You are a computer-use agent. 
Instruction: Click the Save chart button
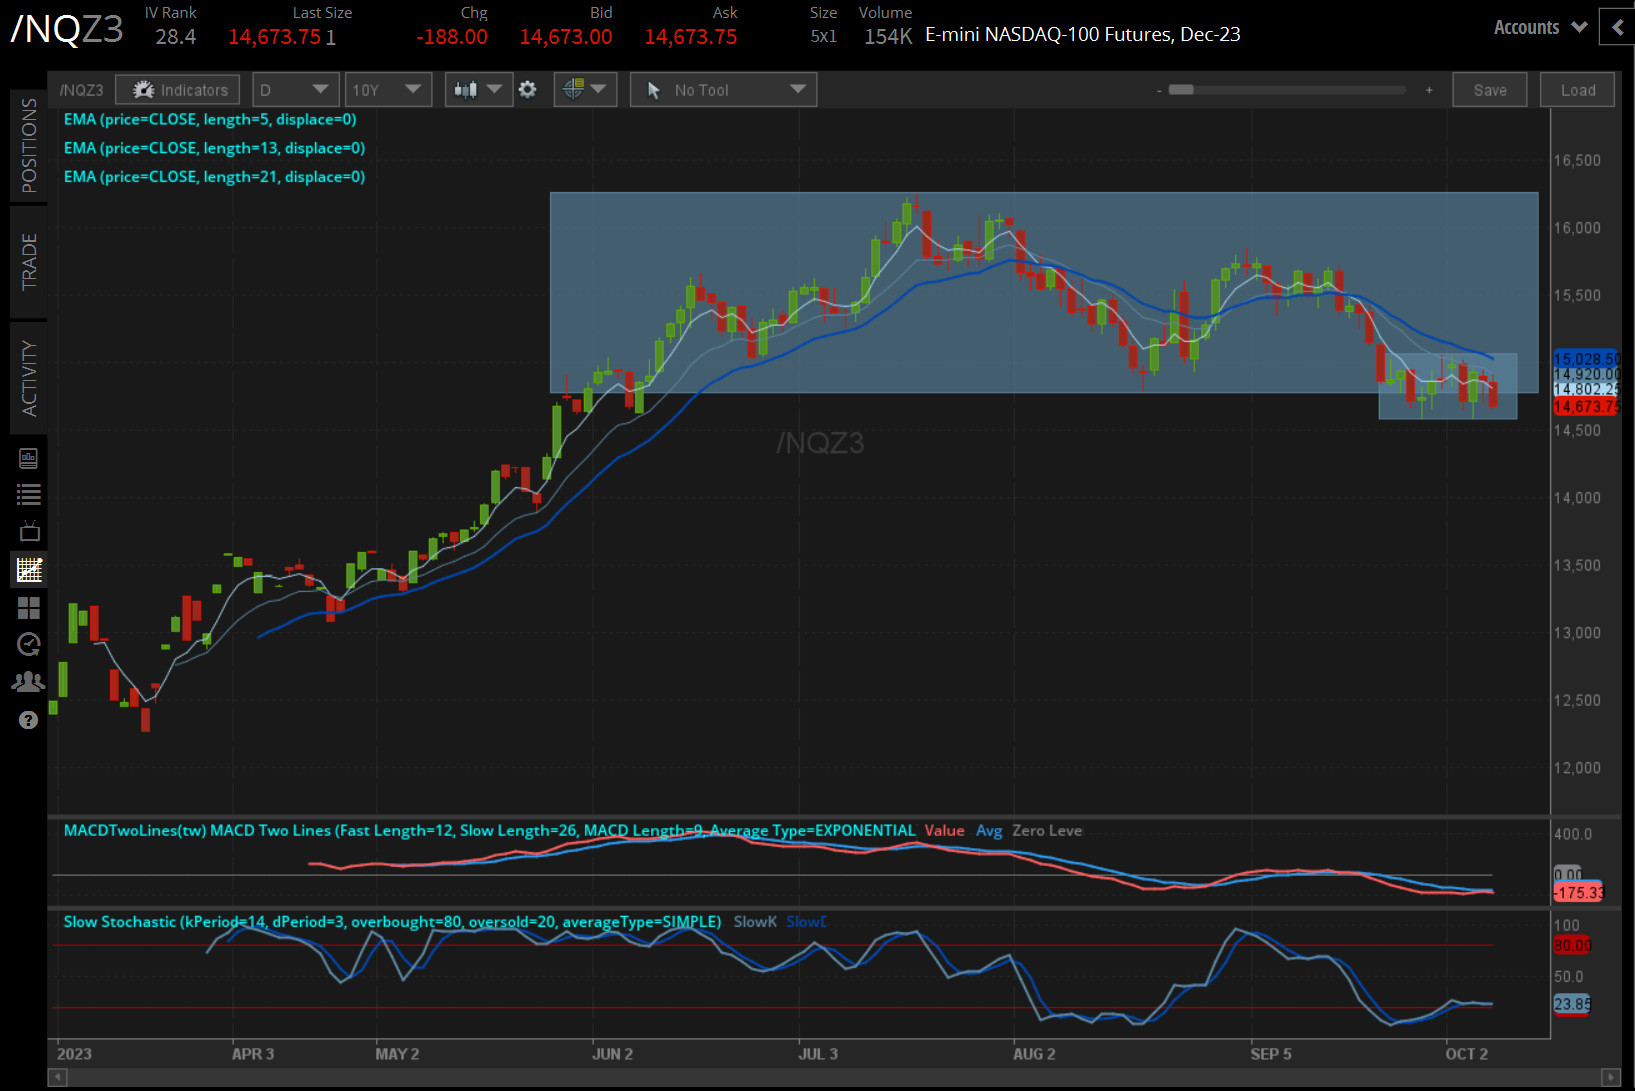pyautogui.click(x=1489, y=90)
